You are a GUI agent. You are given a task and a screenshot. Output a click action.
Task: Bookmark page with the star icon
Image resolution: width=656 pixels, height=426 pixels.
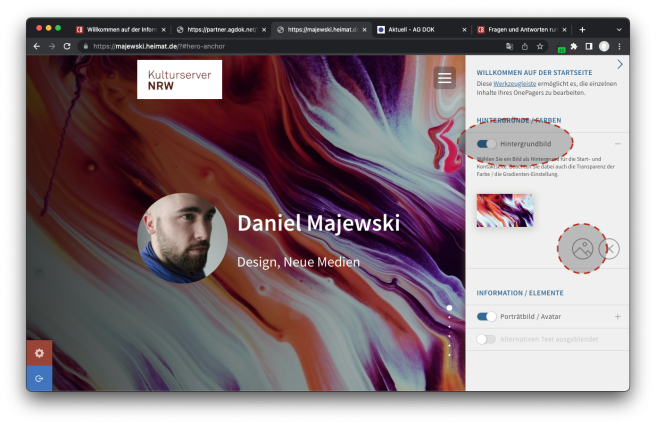[540, 46]
